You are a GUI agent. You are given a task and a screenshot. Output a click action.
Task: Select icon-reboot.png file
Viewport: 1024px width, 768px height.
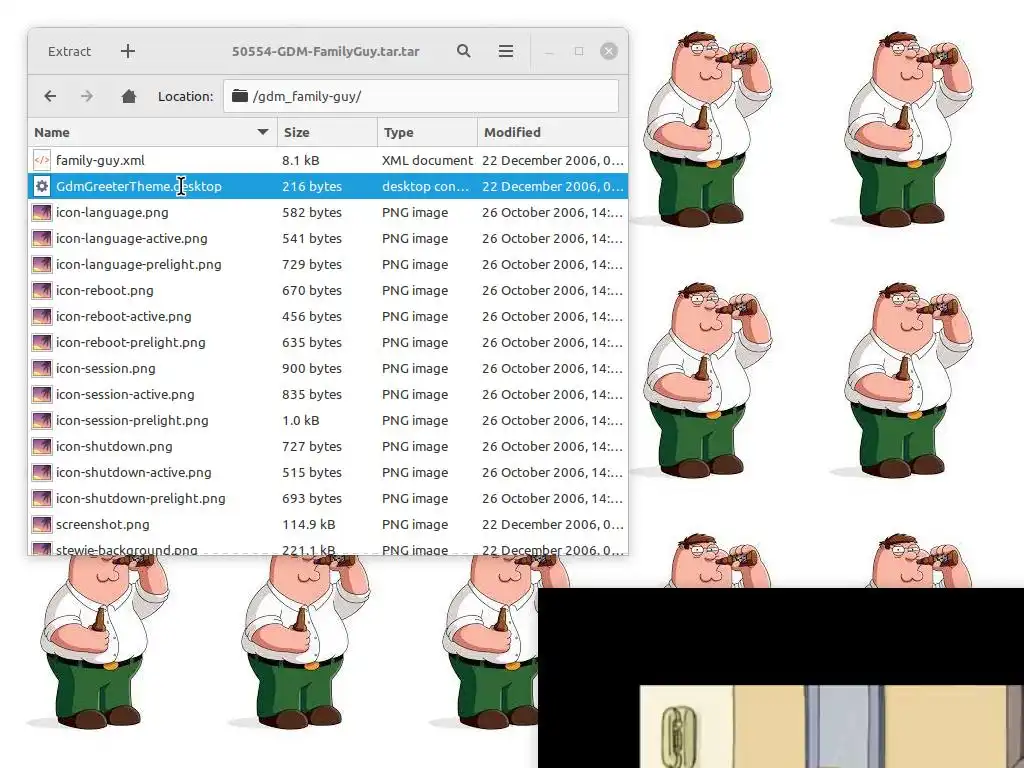pos(328,291)
